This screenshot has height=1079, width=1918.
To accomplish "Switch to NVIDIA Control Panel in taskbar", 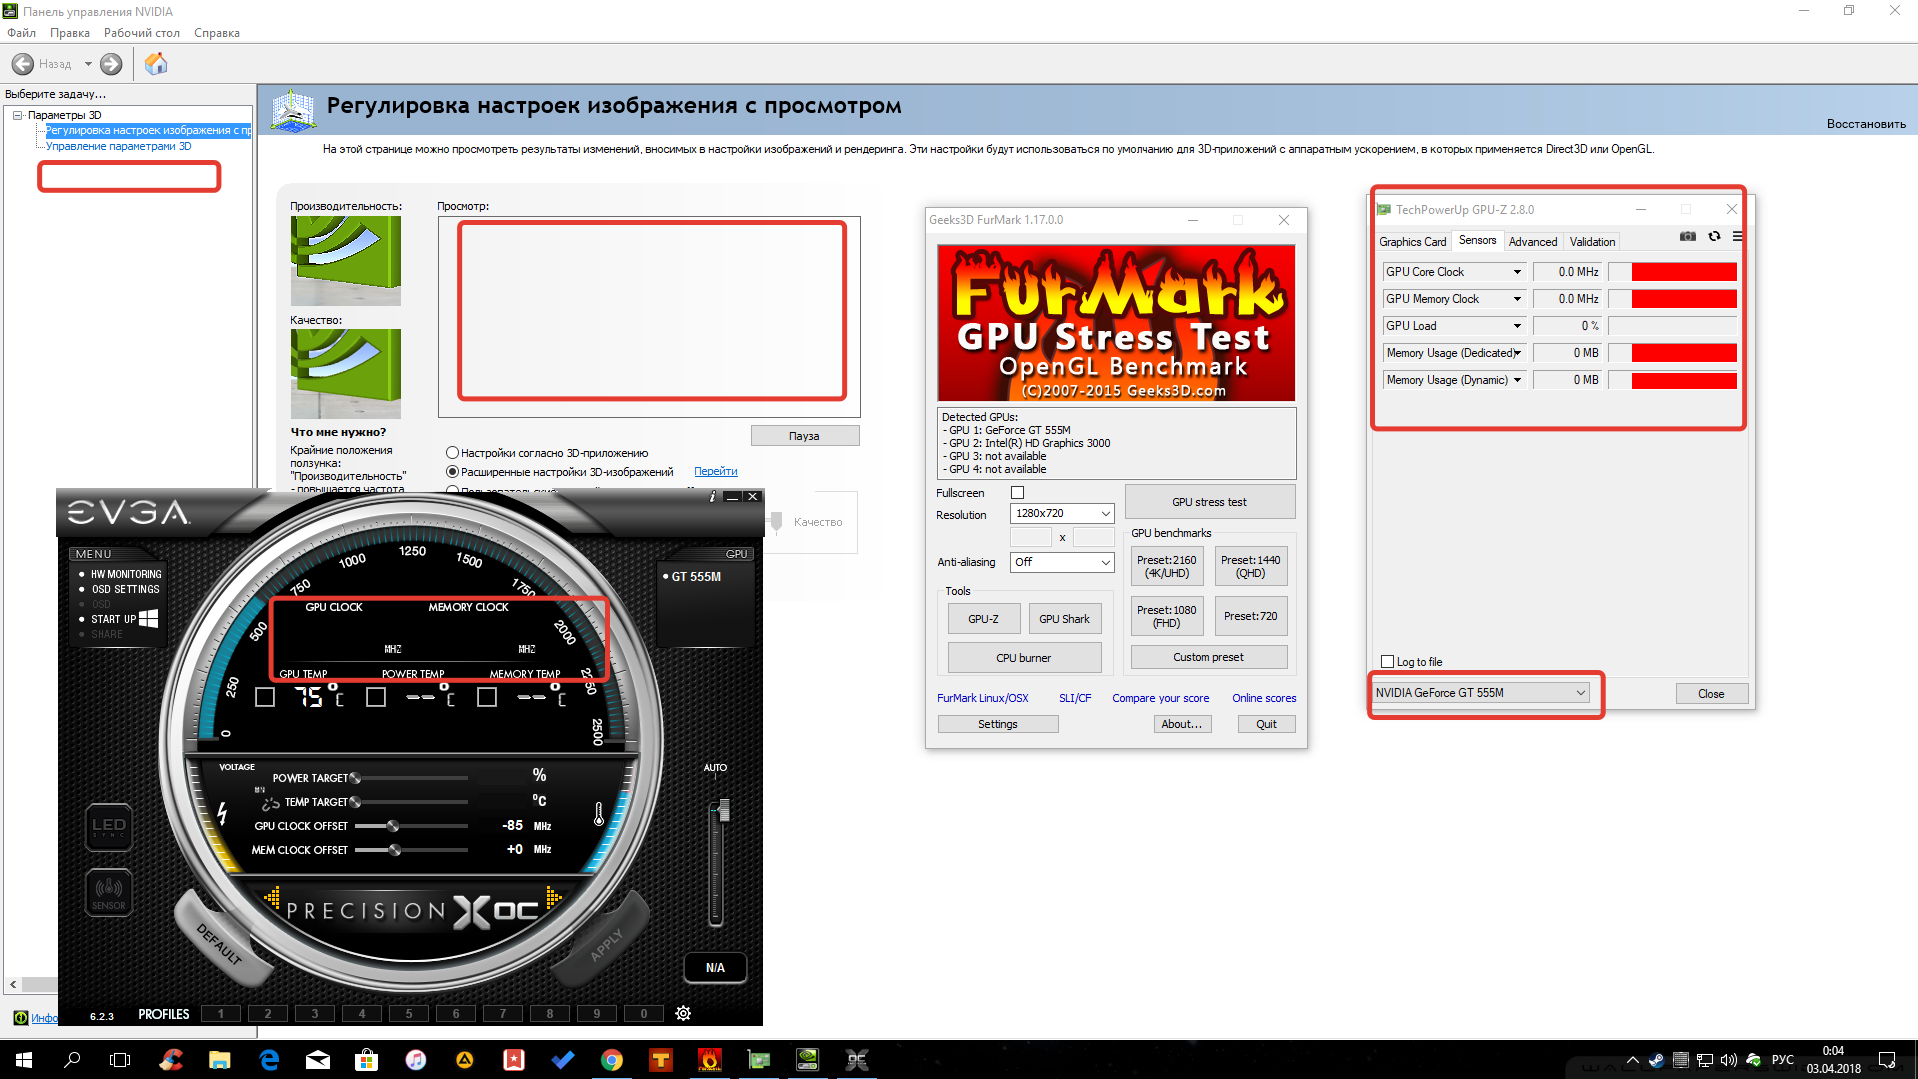I will click(808, 1060).
